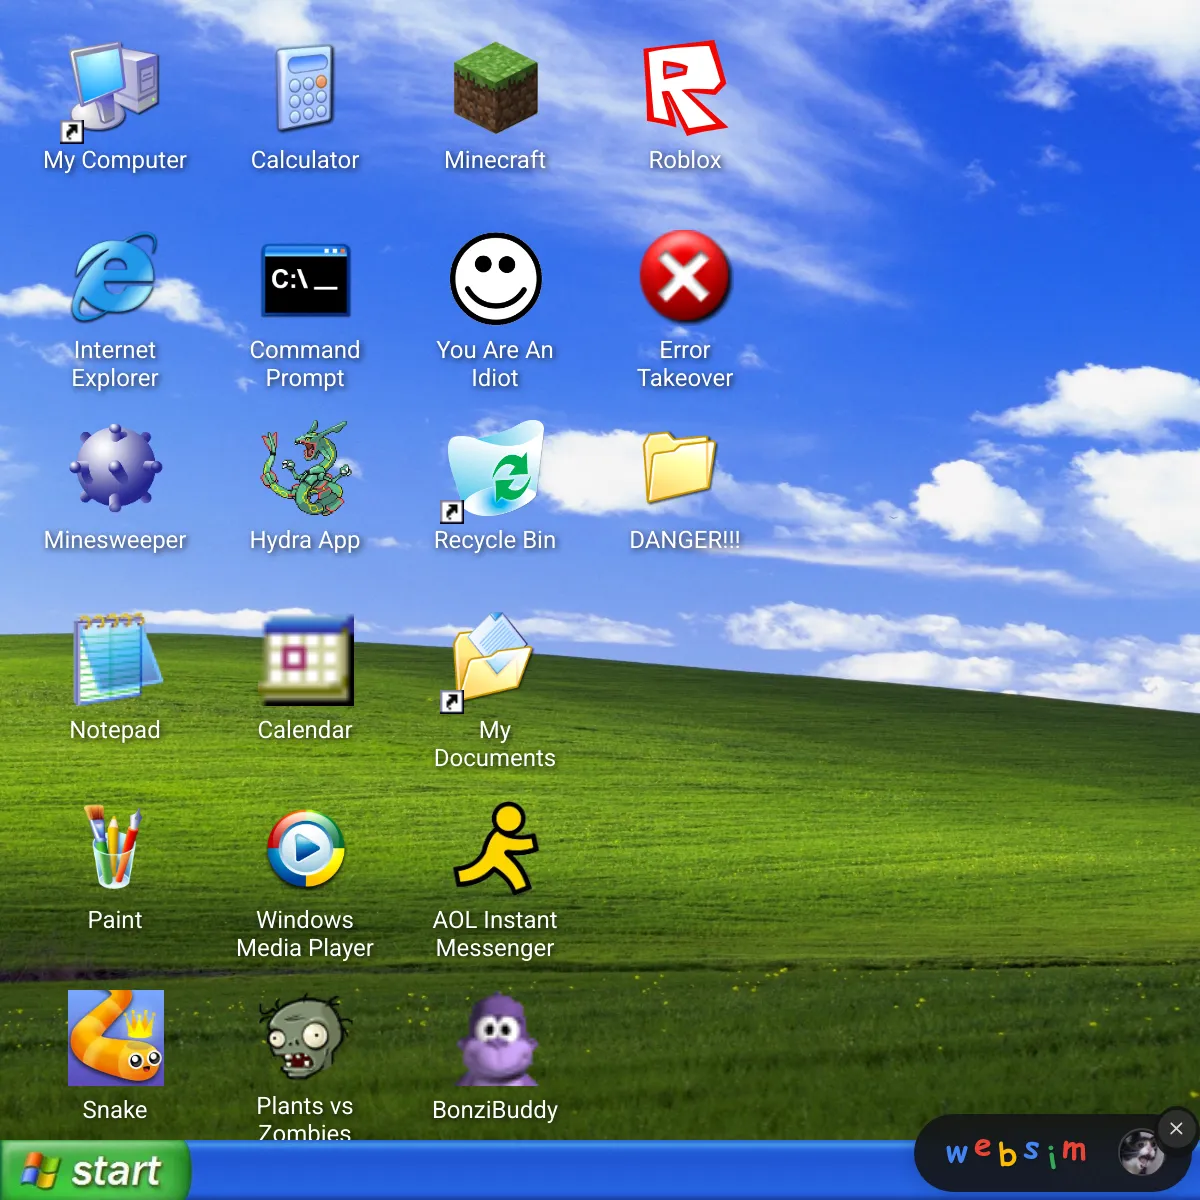Open Internet Explorer icon

(115, 277)
